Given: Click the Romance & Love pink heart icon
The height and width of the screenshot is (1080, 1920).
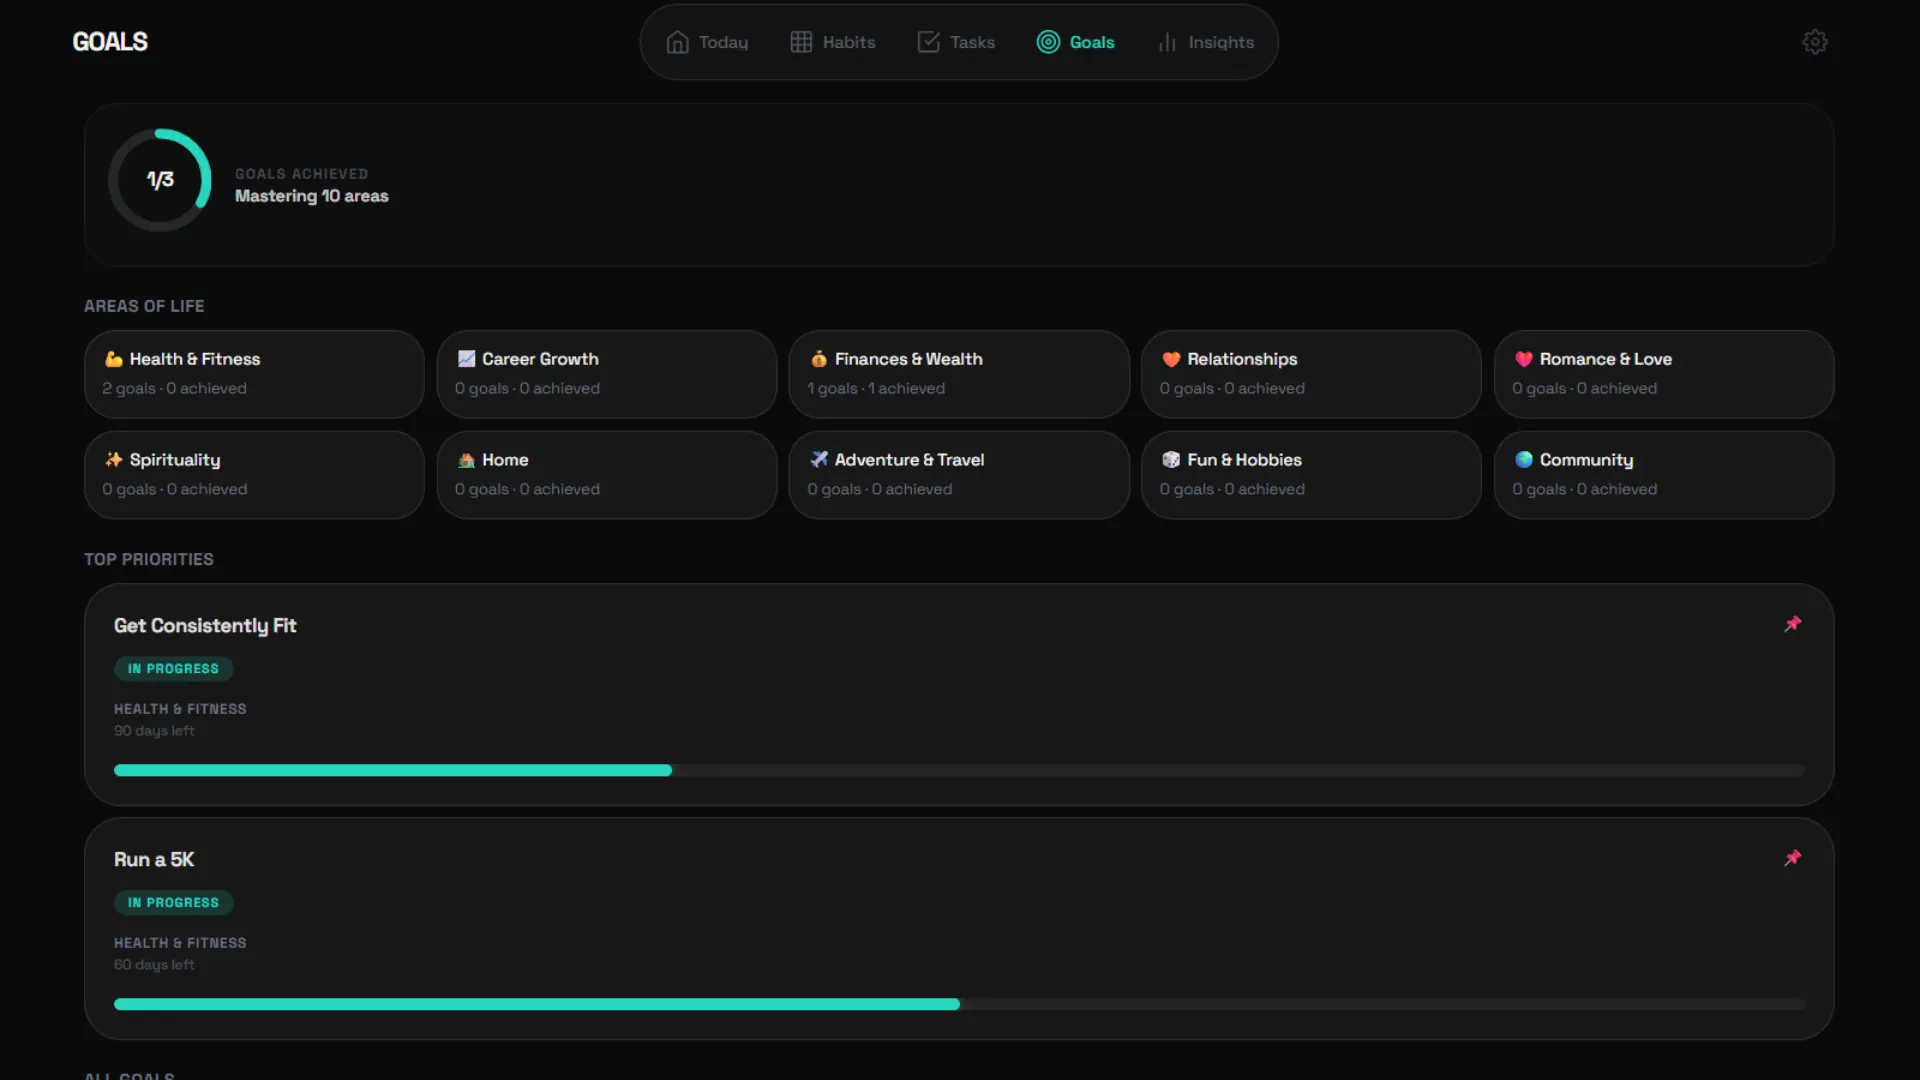Looking at the screenshot, I should click(x=1523, y=359).
